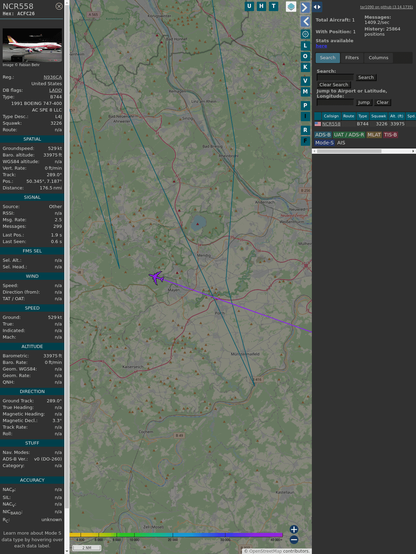
Task: Sort table by Alt. (ft) column
Action: click(397, 116)
